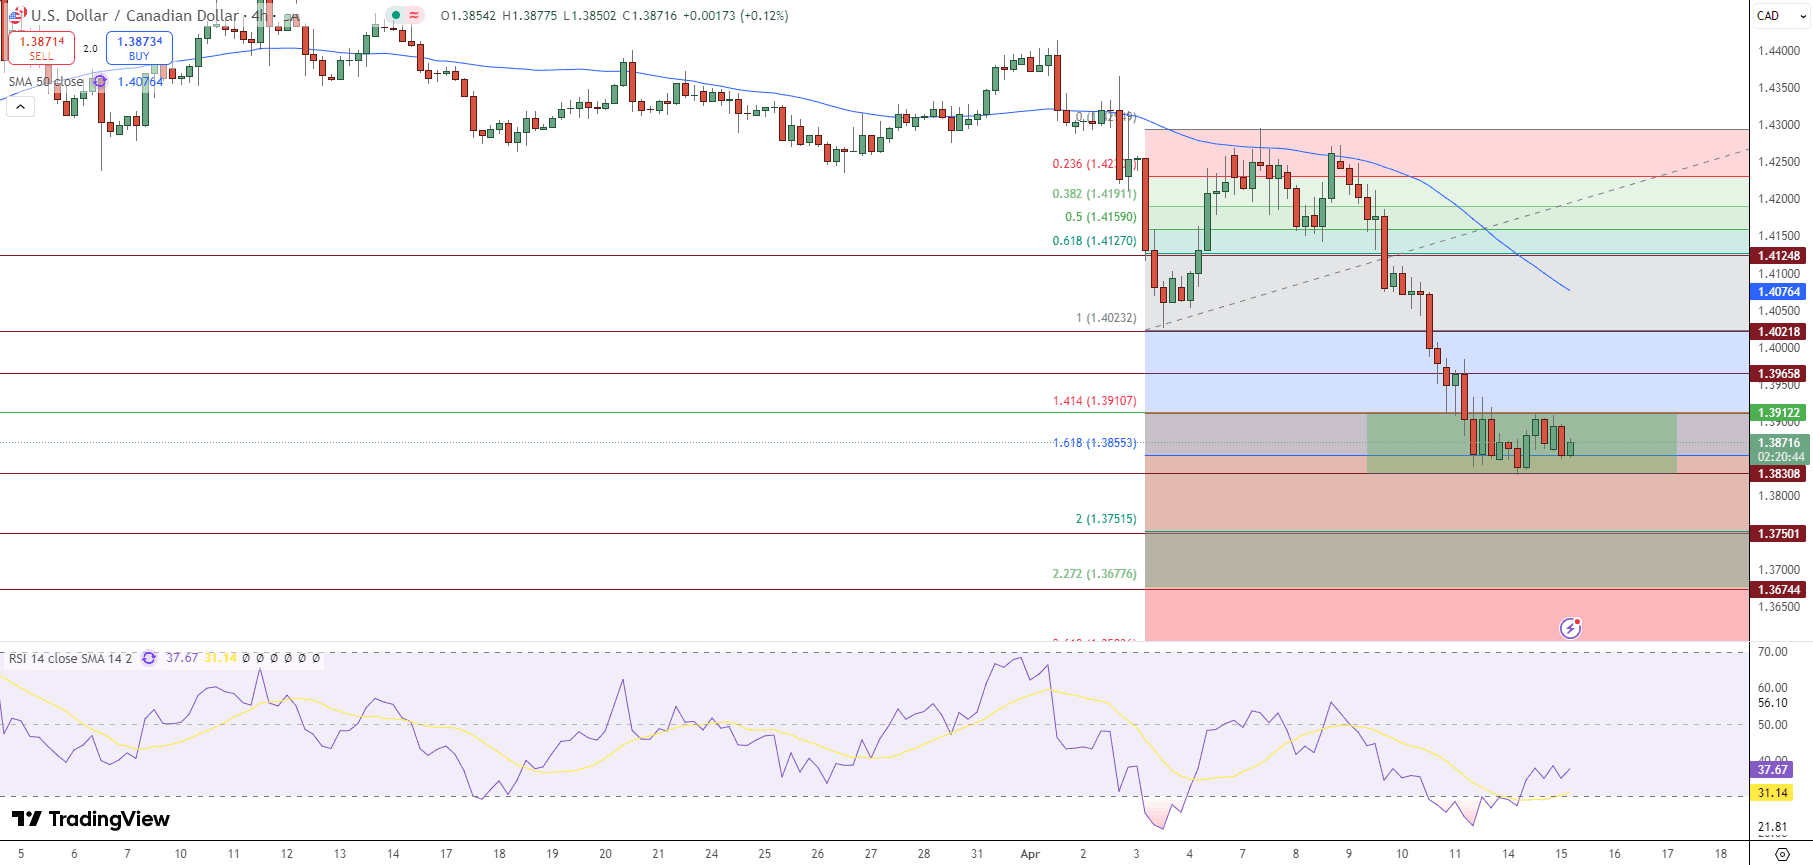This screenshot has width=1813, height=865.
Task: Click the SELL price button 1.38714
Action: pos(42,48)
